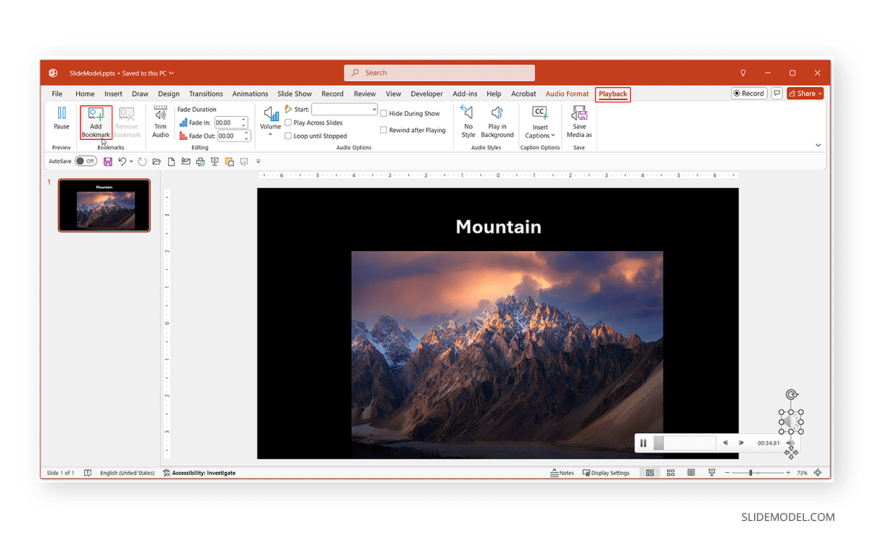870x539 pixels.
Task: Select the Playback tab
Action: point(613,94)
